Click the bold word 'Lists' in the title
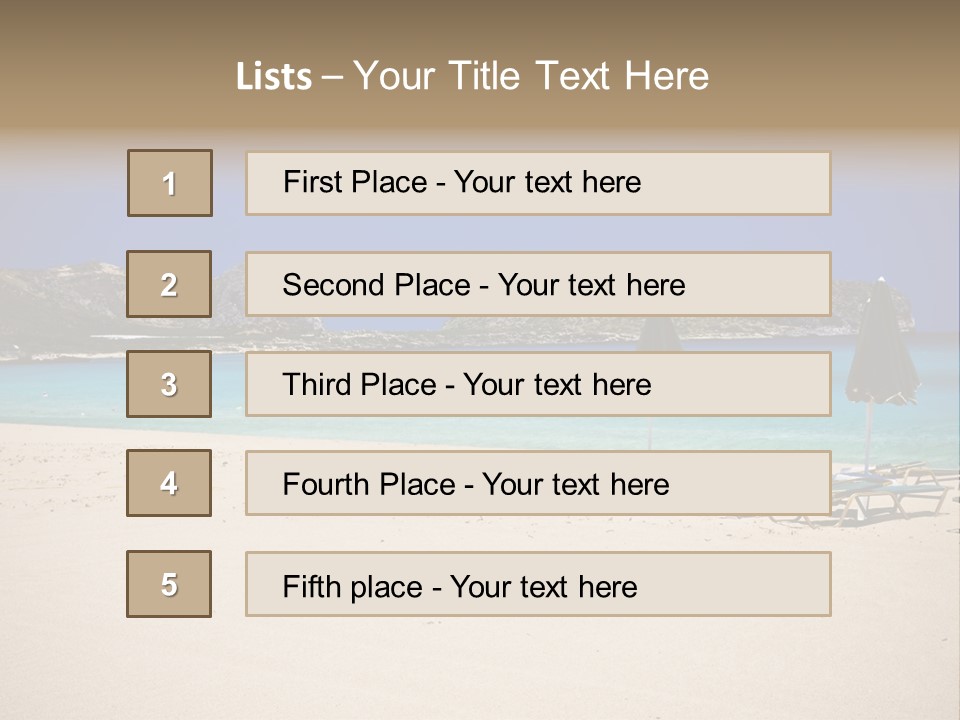Image resolution: width=960 pixels, height=720 pixels. 274,77
